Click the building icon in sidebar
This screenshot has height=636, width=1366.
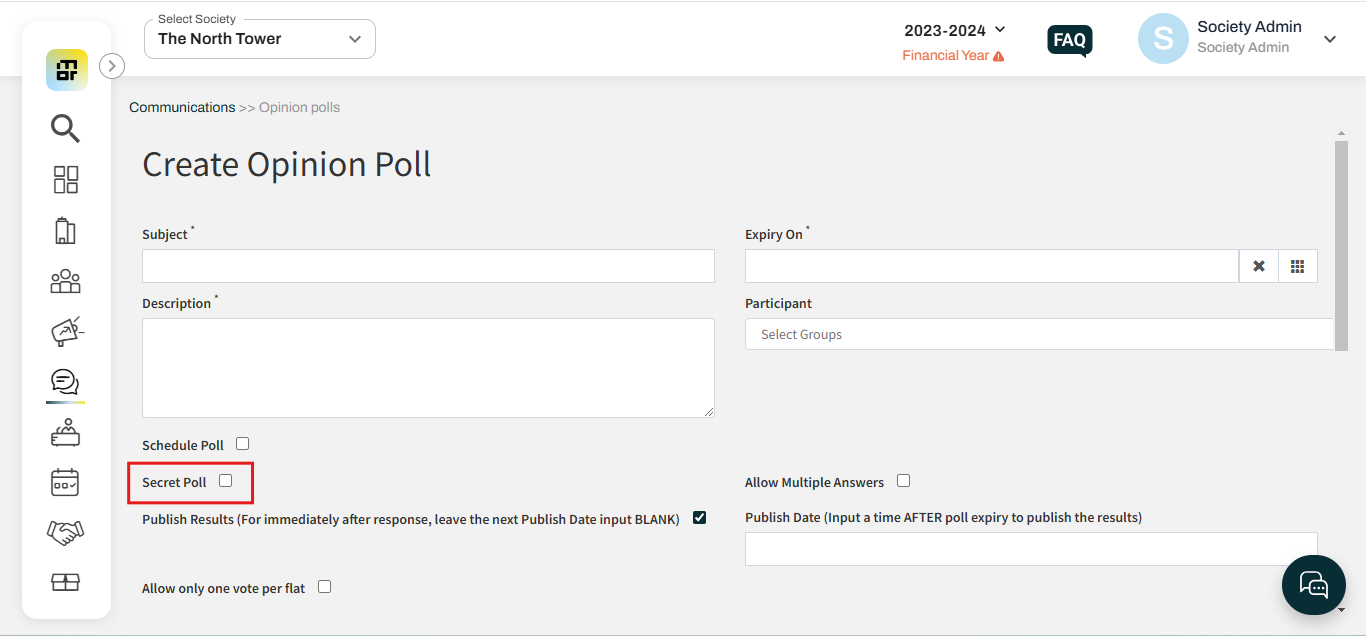coord(65,231)
